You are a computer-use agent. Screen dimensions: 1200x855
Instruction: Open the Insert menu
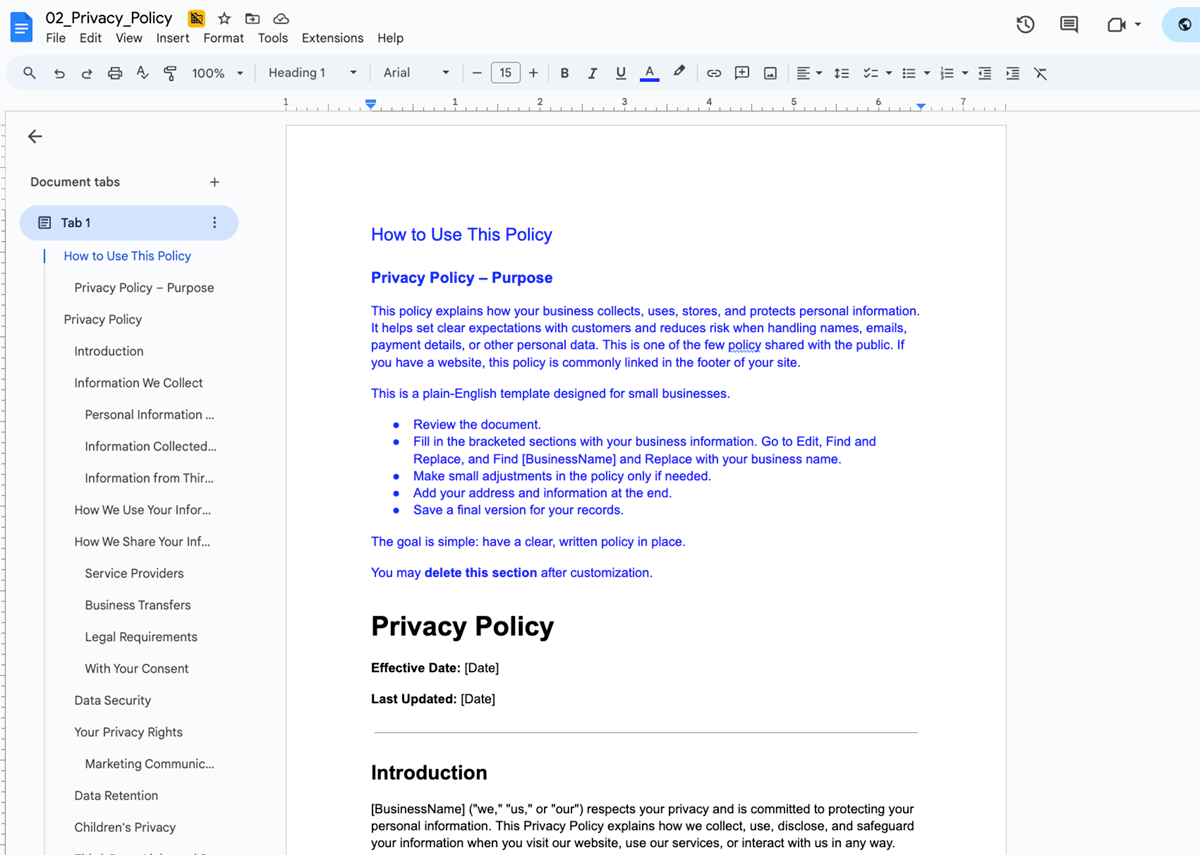[173, 38]
